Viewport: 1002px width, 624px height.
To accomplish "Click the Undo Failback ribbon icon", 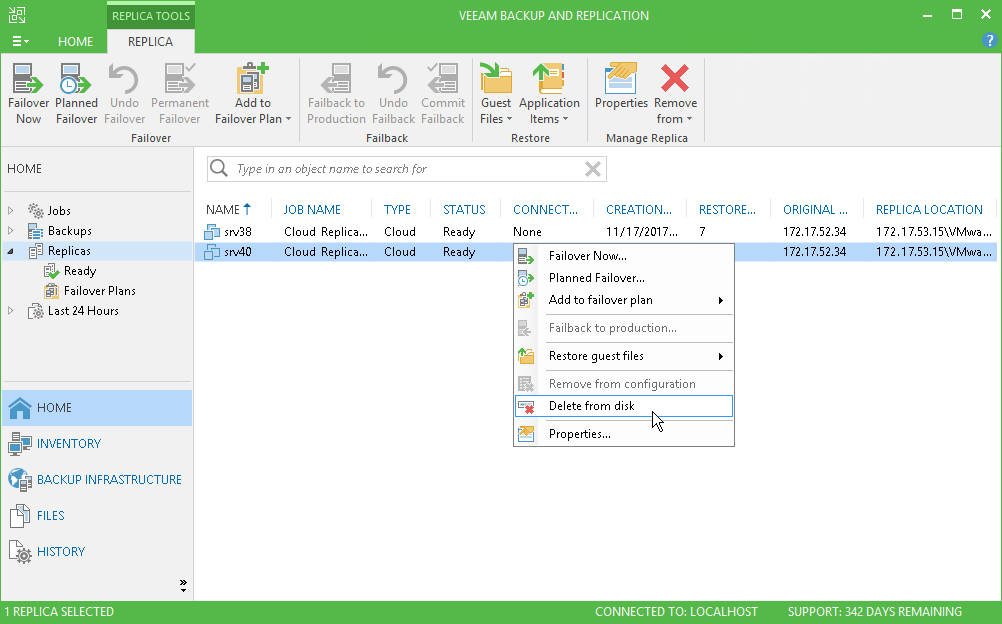I will click(393, 95).
